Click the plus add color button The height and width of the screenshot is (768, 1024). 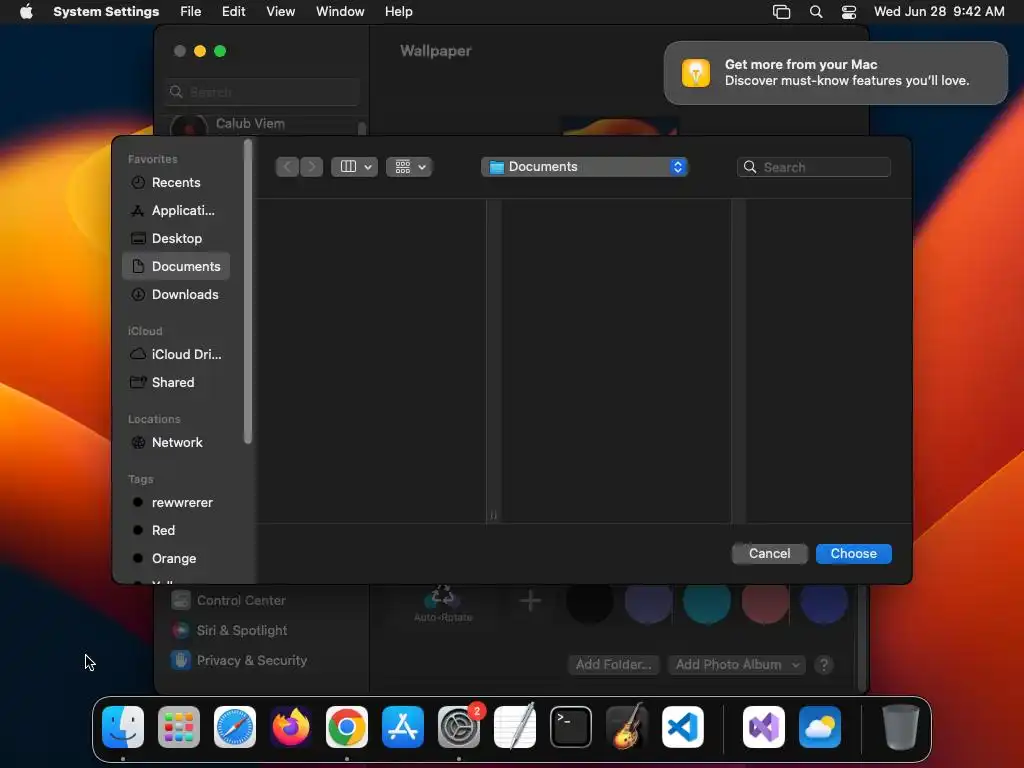click(x=530, y=601)
